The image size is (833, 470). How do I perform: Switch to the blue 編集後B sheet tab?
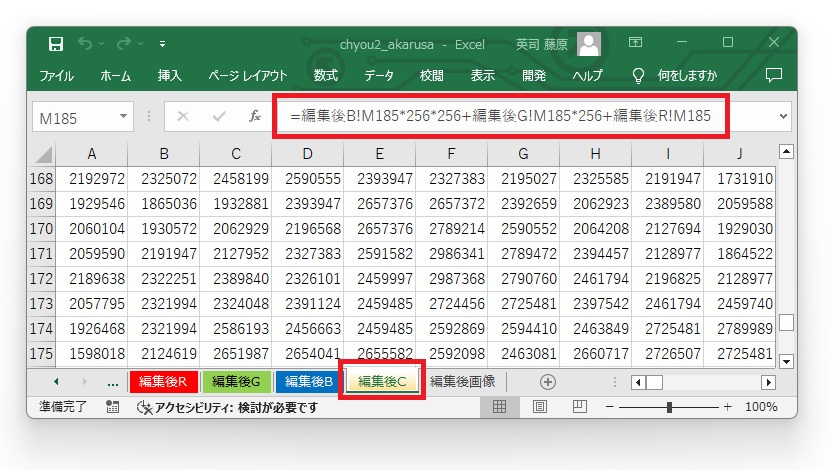309,381
